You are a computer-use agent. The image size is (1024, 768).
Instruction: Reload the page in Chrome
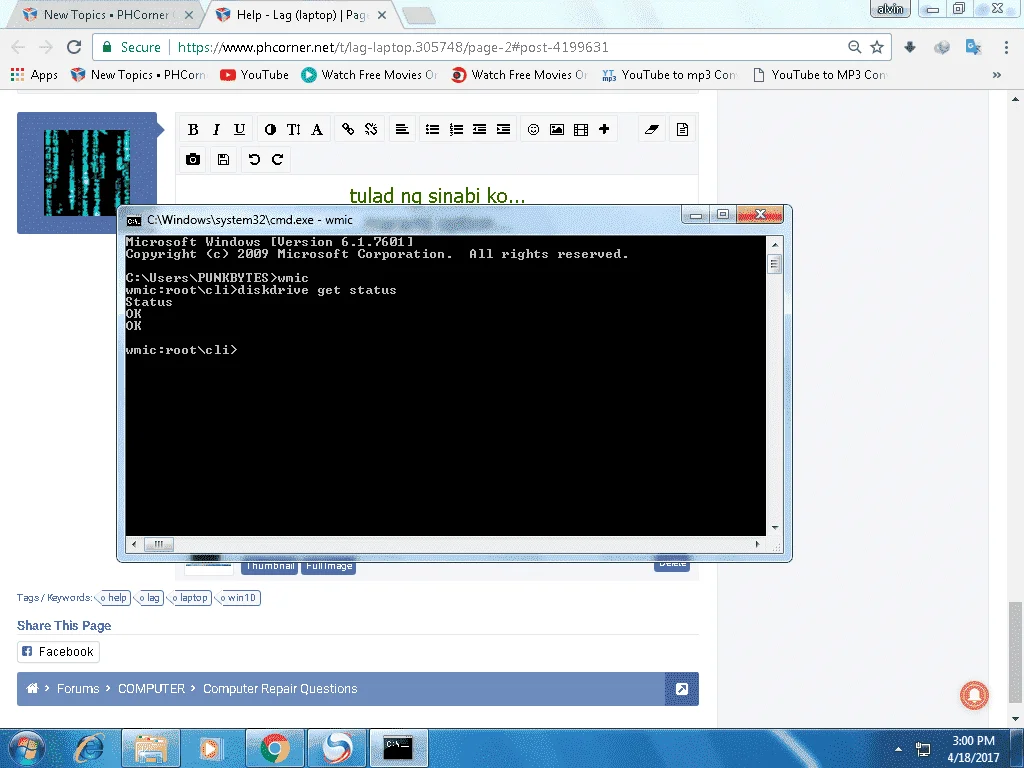coord(74,47)
